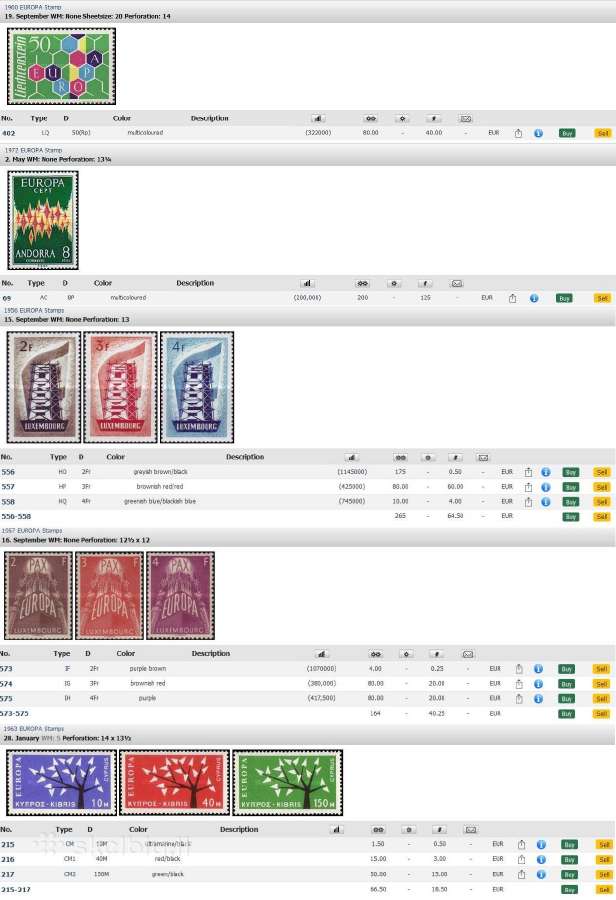Screen dimensions: 616x900
Task: Open info icon for Cyprus stamp 215
Action: 541,845
